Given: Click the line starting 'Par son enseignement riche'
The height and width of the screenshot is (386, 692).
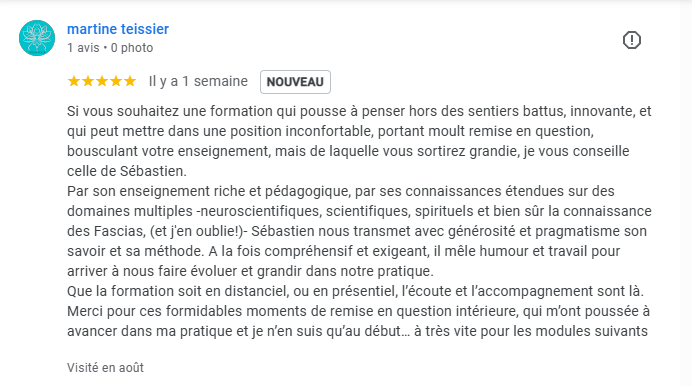Looking at the screenshot, I should [x=341, y=191].
